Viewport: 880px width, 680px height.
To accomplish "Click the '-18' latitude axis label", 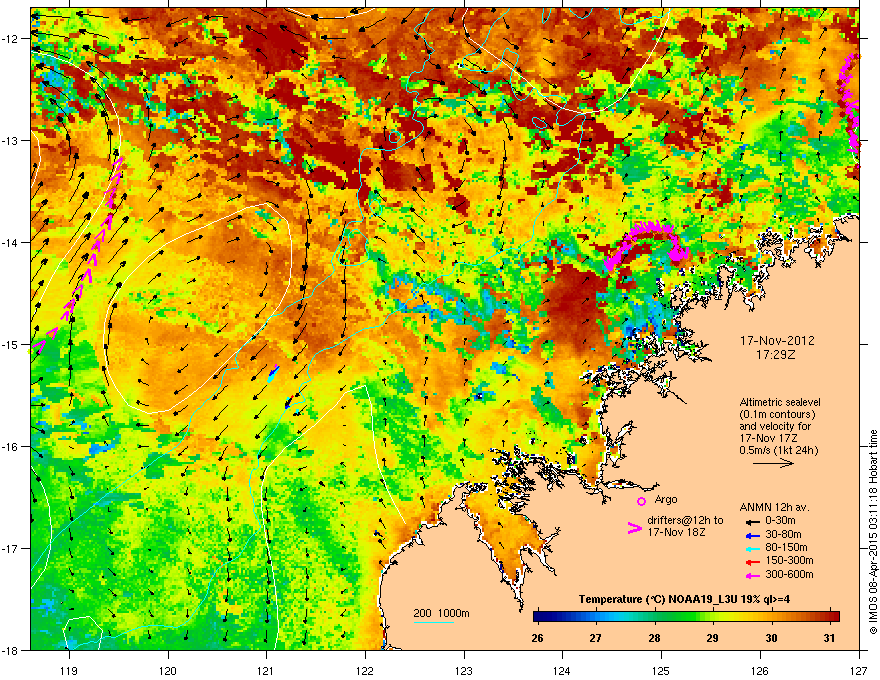I will pyautogui.click(x=10, y=650).
